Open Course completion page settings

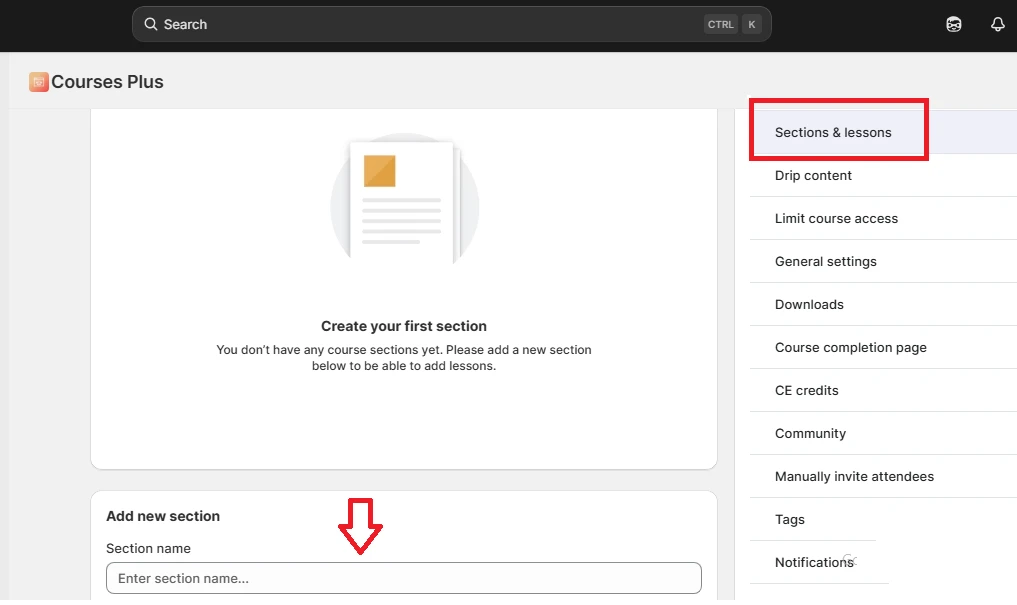click(851, 347)
